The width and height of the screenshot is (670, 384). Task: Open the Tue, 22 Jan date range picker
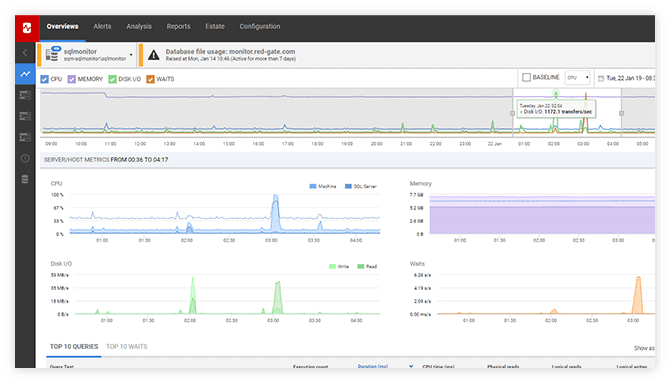coord(626,78)
